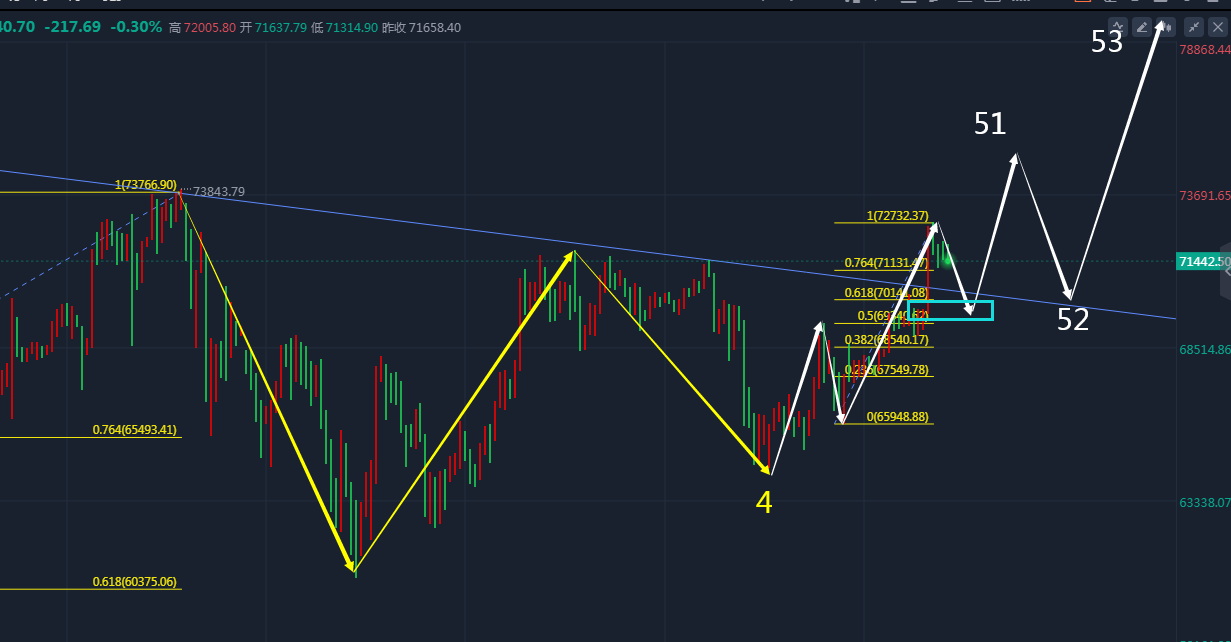
Task: Select the yellow wave label 4
Action: [764, 503]
